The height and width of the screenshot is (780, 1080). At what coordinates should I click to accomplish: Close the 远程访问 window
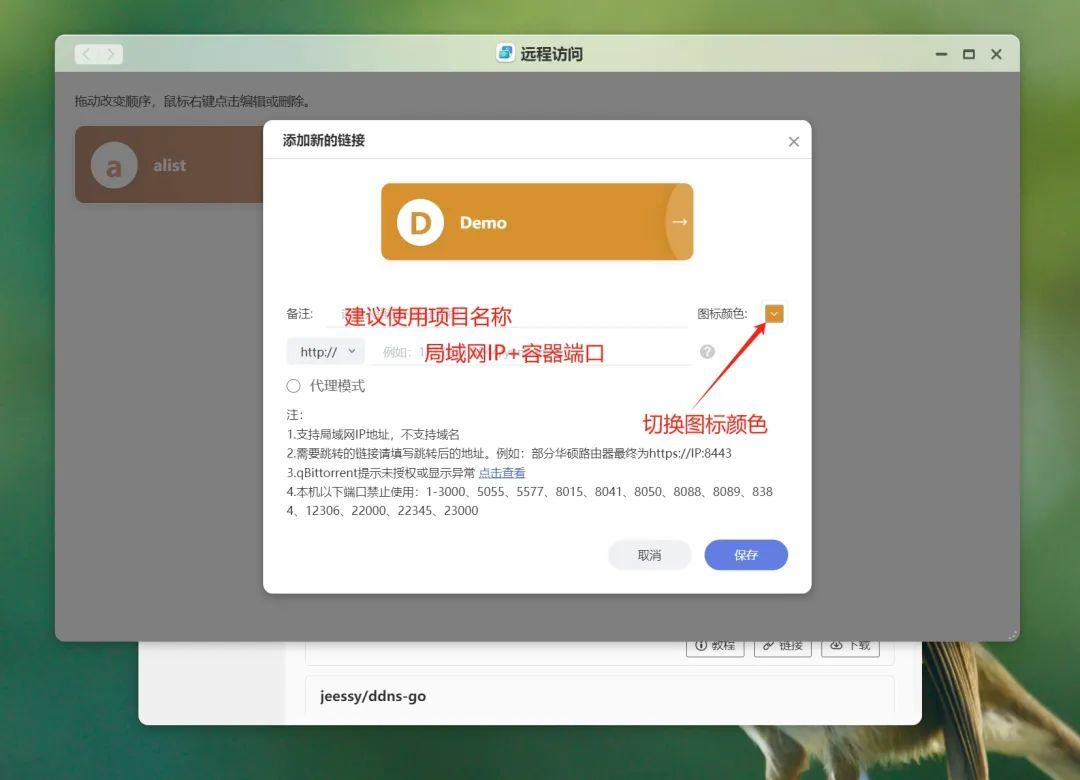pyautogui.click(x=996, y=54)
